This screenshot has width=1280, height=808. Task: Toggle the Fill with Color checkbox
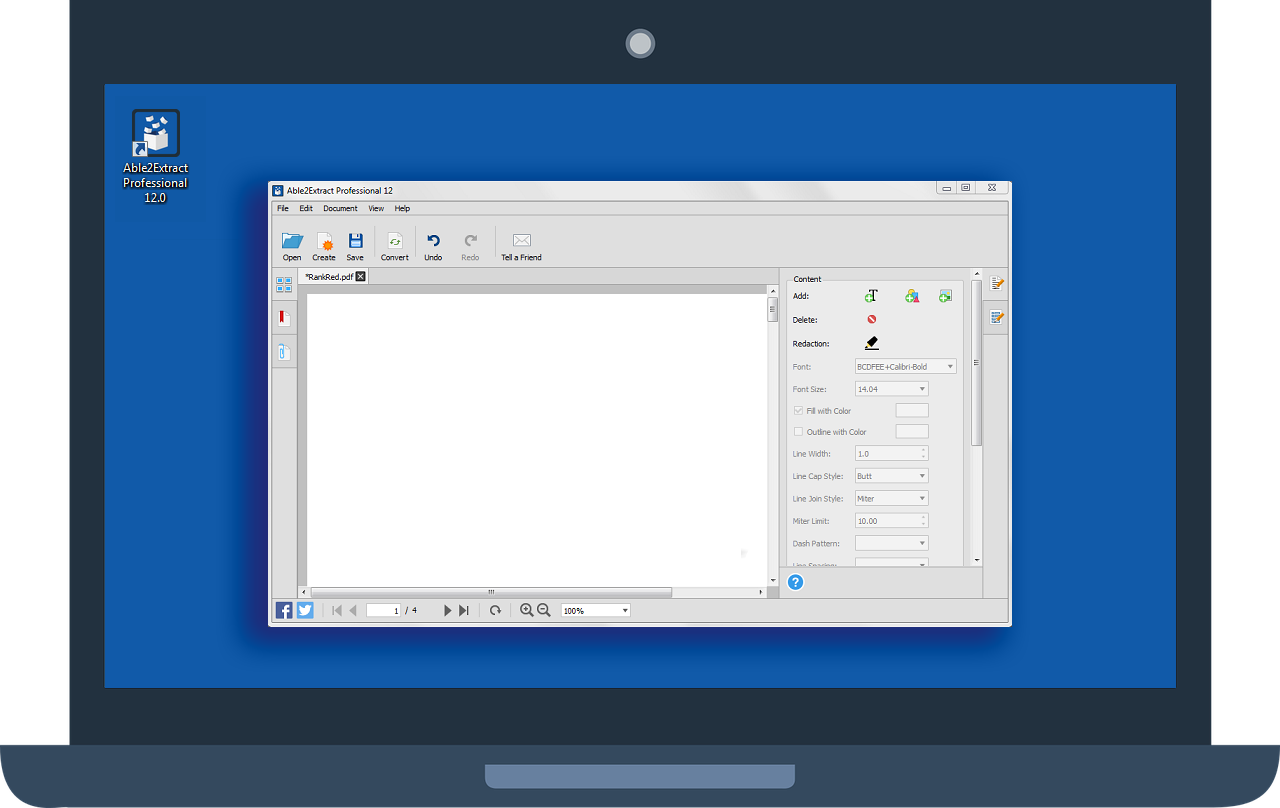[798, 411]
